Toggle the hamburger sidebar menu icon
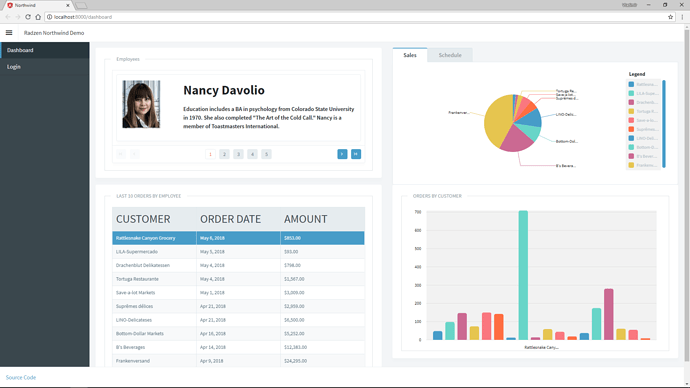 [x=9, y=33]
